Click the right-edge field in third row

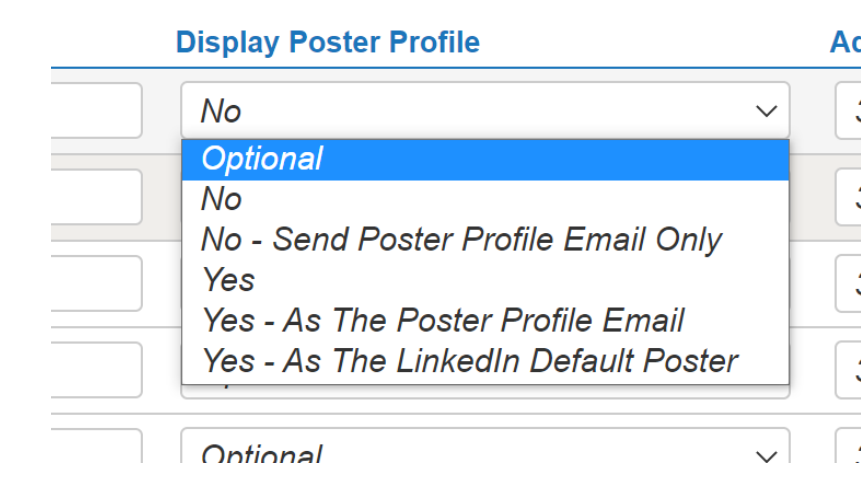pyautogui.click(x=849, y=283)
